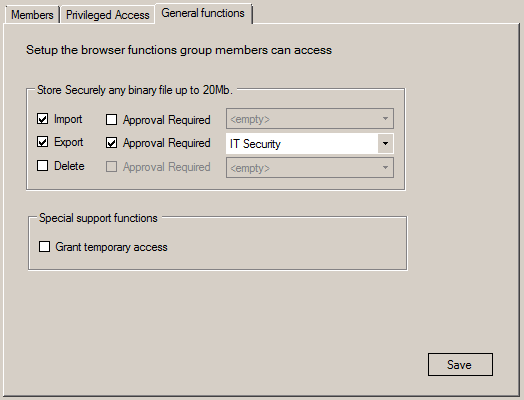The width and height of the screenshot is (524, 400).
Task: Uncheck the Export checkbox
Action: pos(42,142)
